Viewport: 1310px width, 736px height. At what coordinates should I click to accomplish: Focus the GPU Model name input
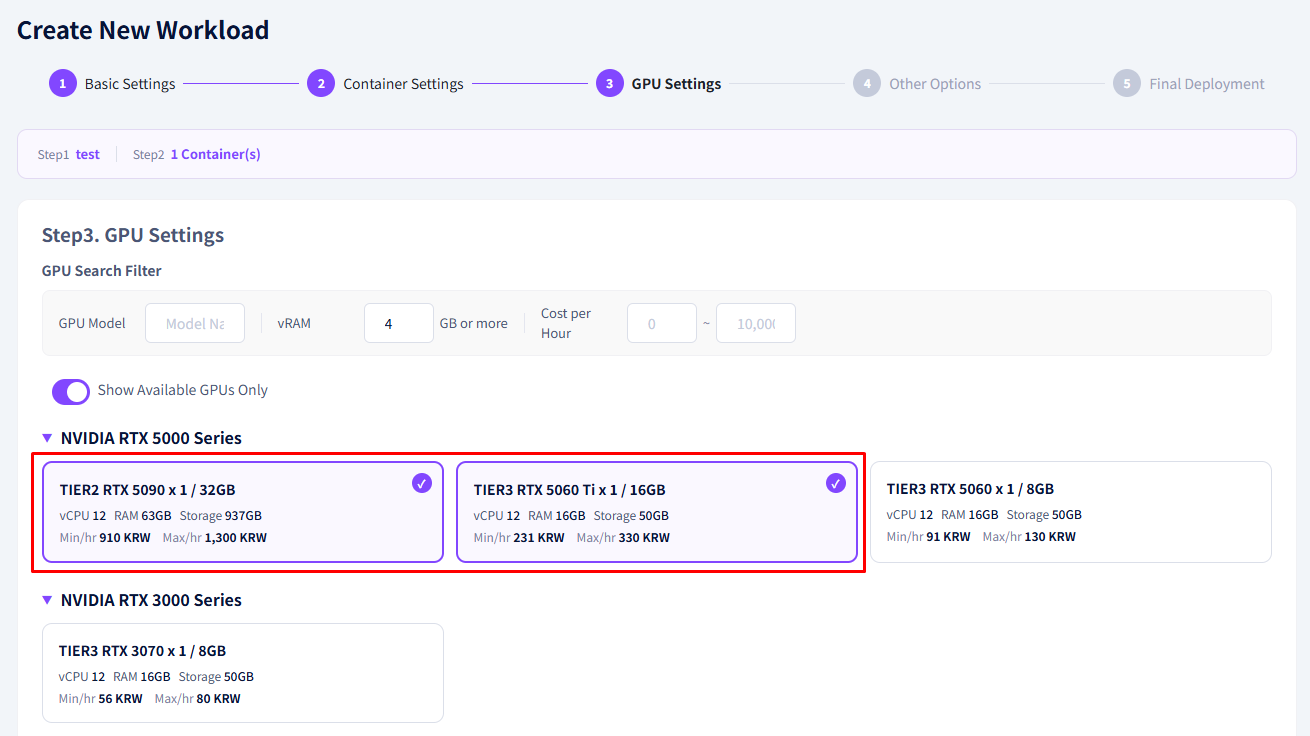click(x=195, y=323)
